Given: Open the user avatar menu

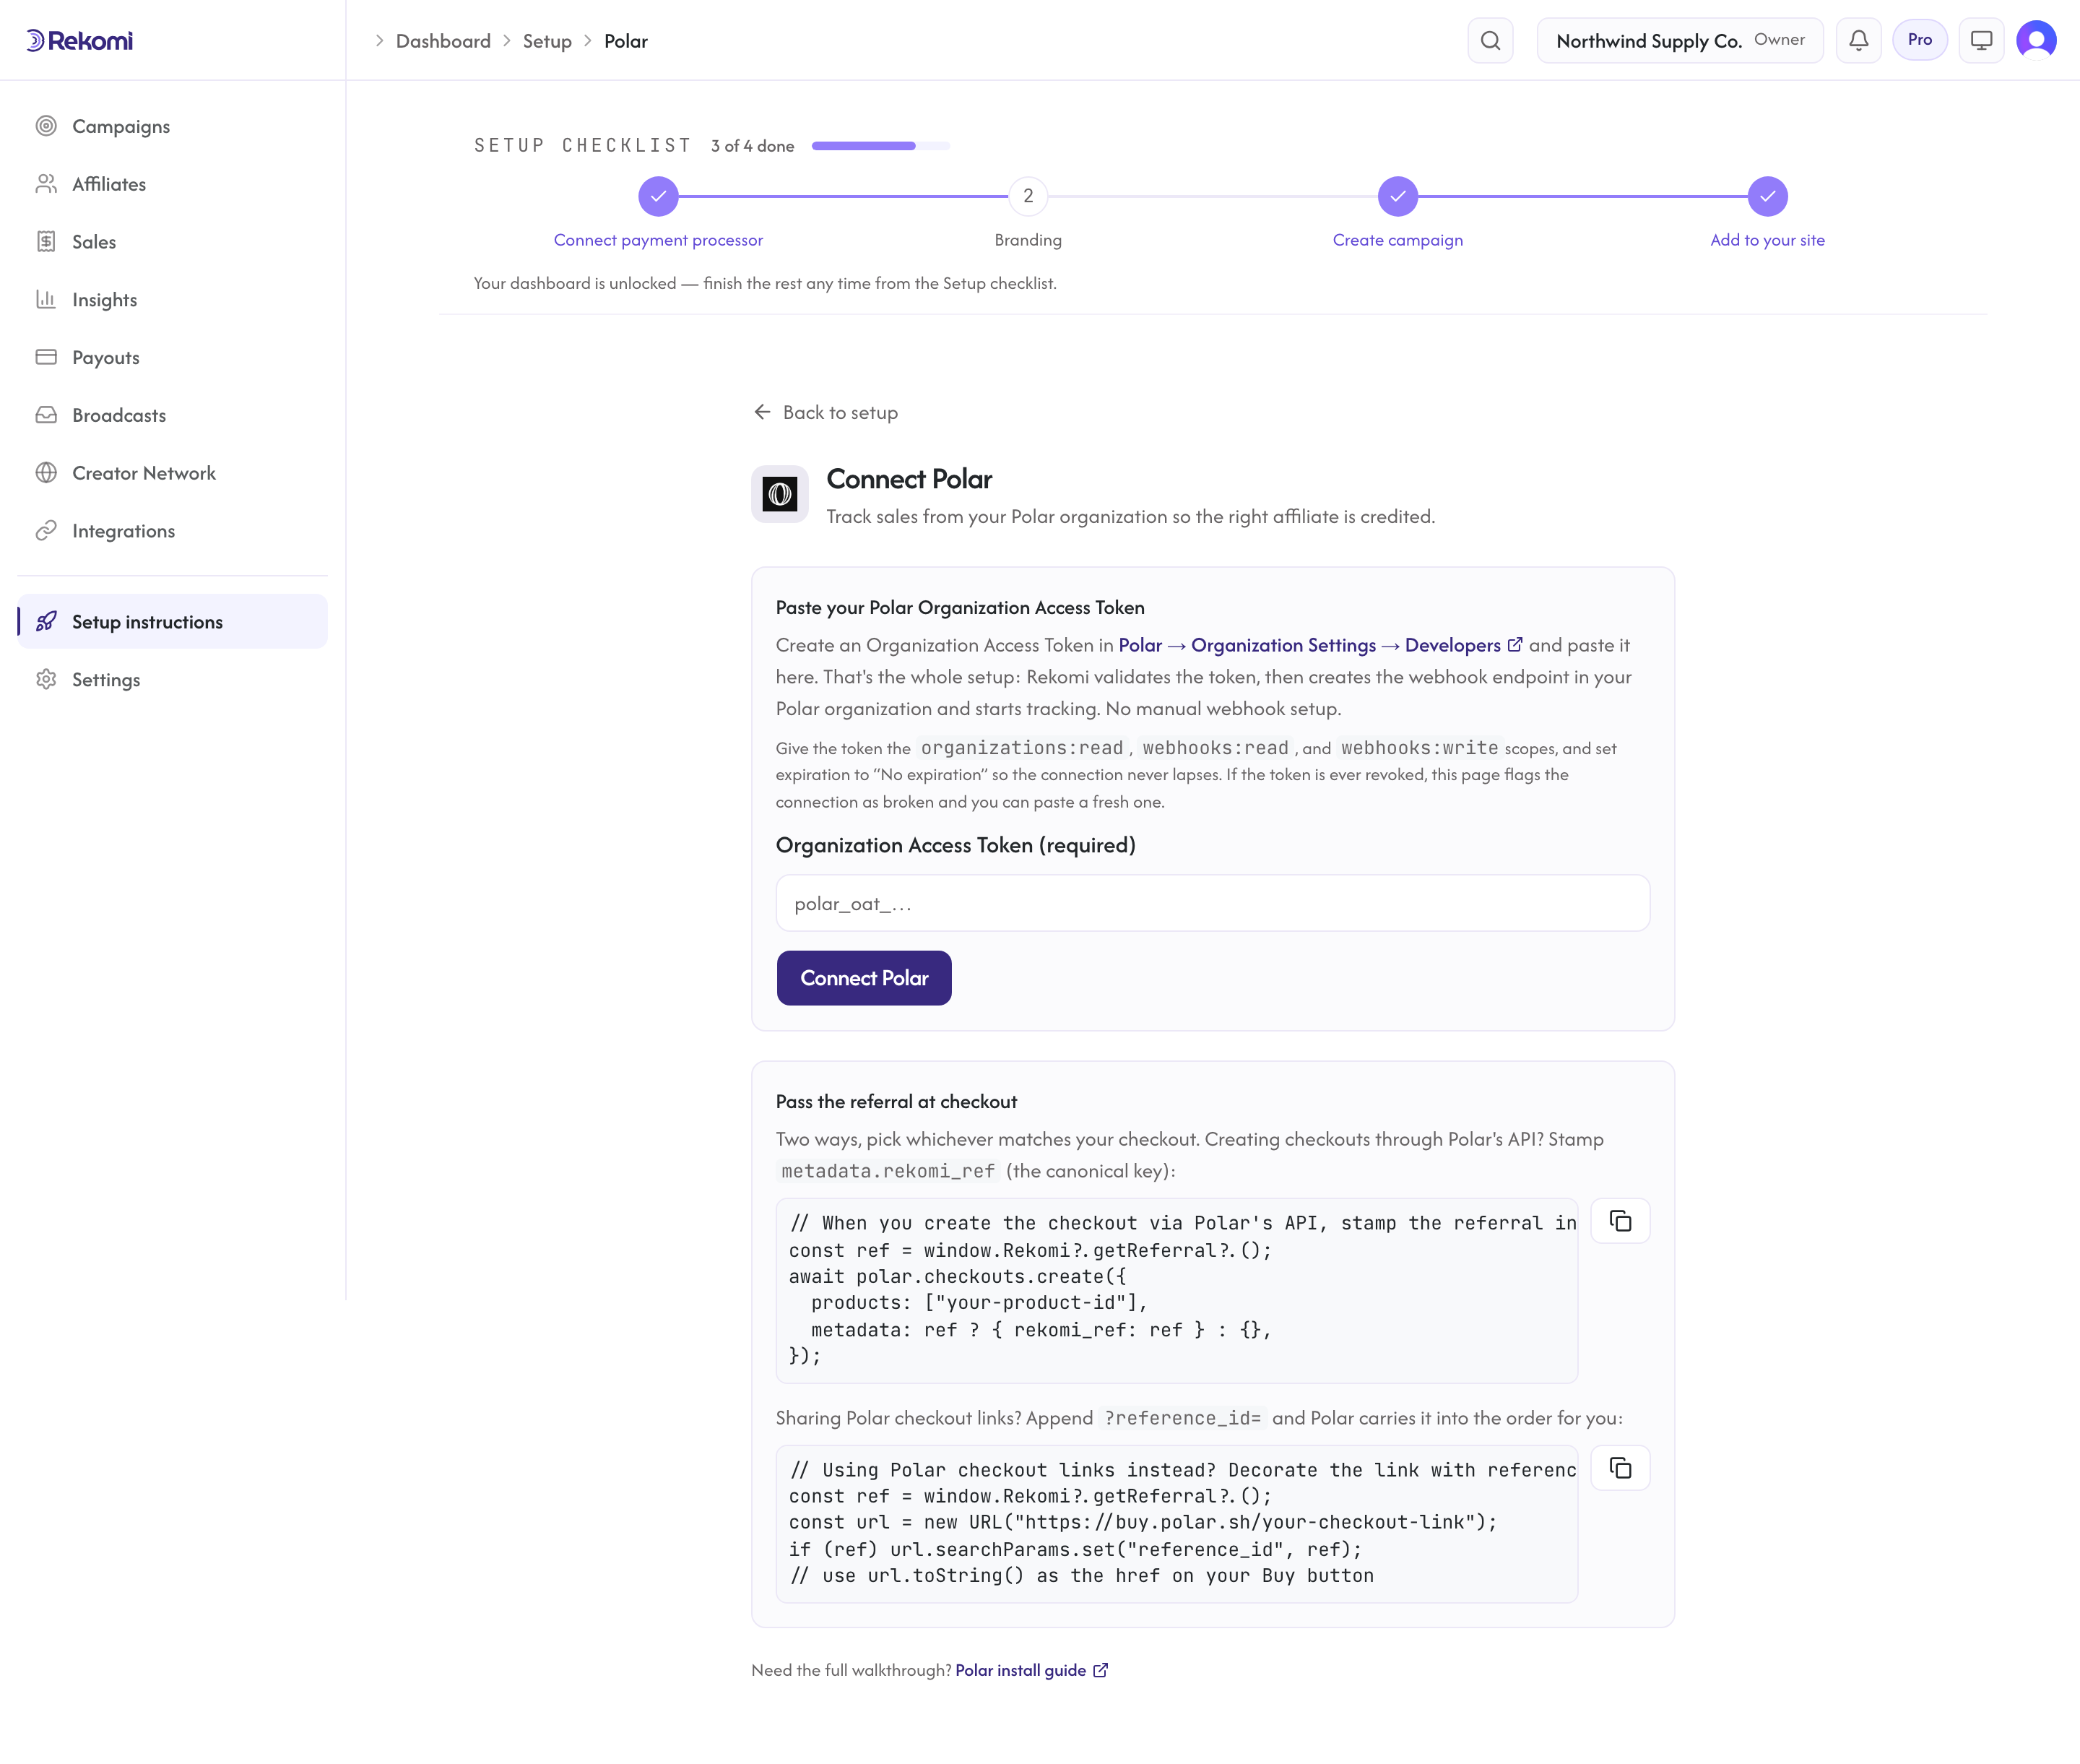Looking at the screenshot, I should click(2036, 40).
